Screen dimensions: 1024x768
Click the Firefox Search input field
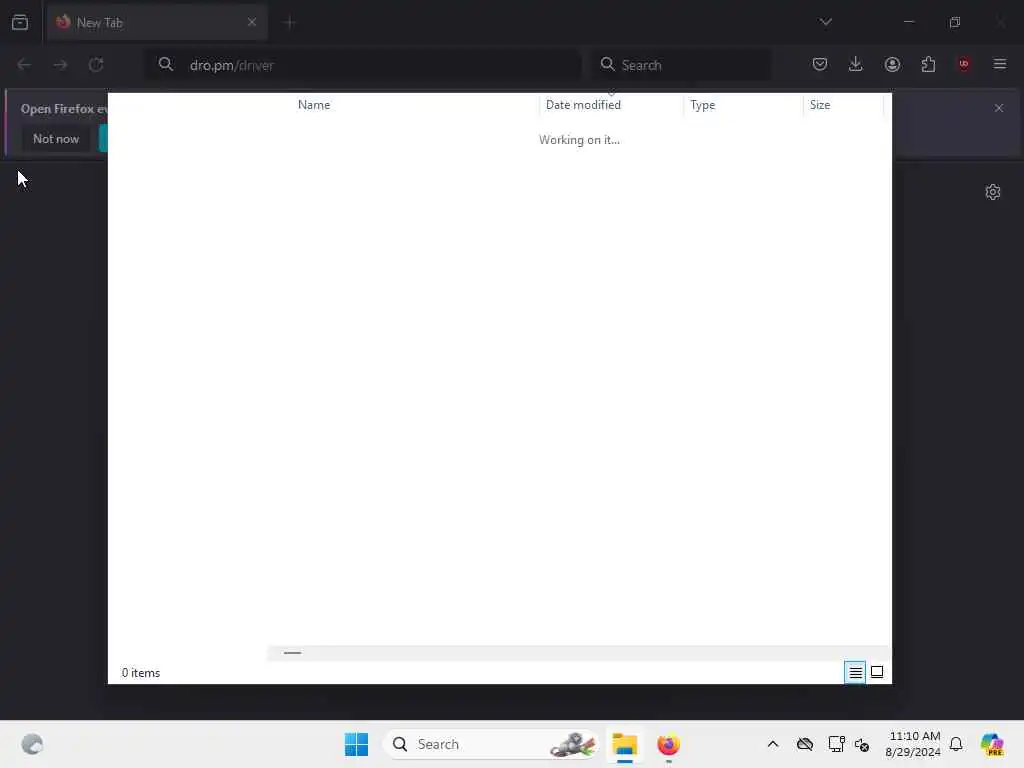(x=681, y=65)
